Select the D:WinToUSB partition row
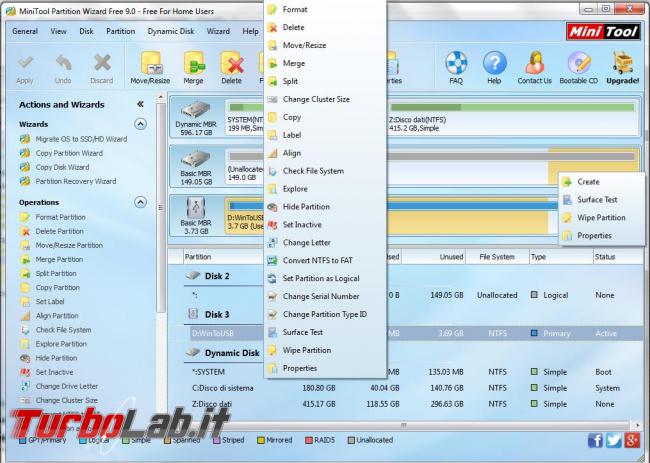 (x=416, y=333)
